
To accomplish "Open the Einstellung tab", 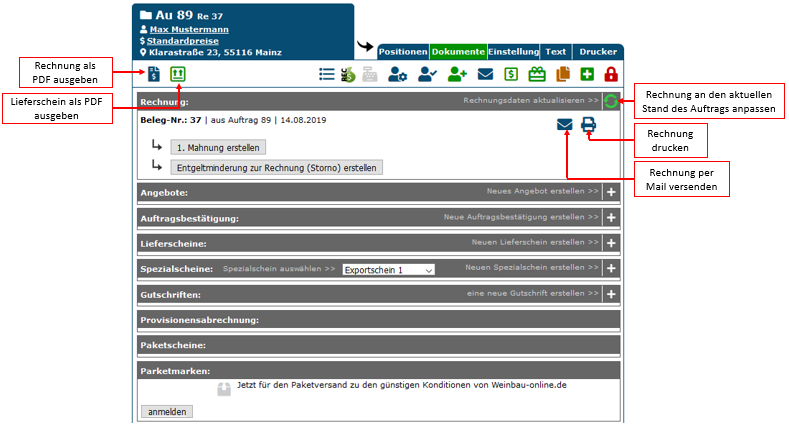I will 513,51.
